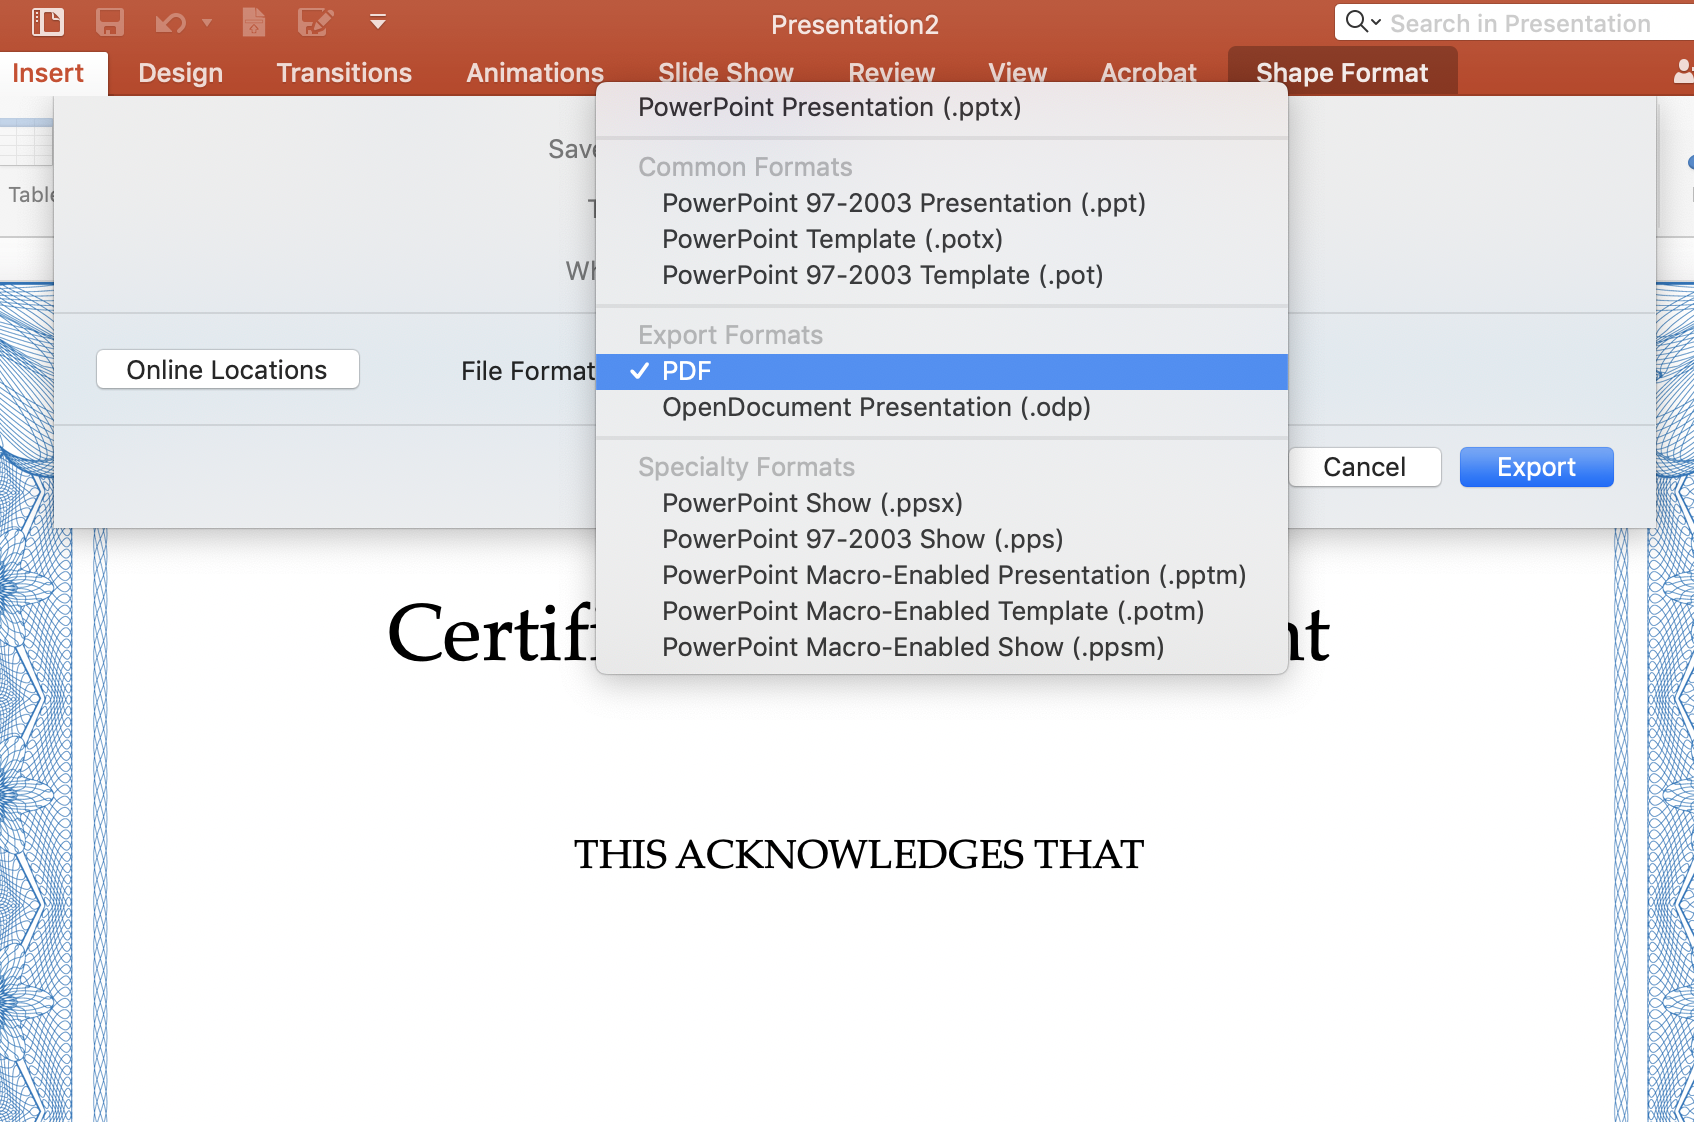
Task: Click the THIS ACKNOWLEDGES THAT text on slide
Action: click(858, 855)
